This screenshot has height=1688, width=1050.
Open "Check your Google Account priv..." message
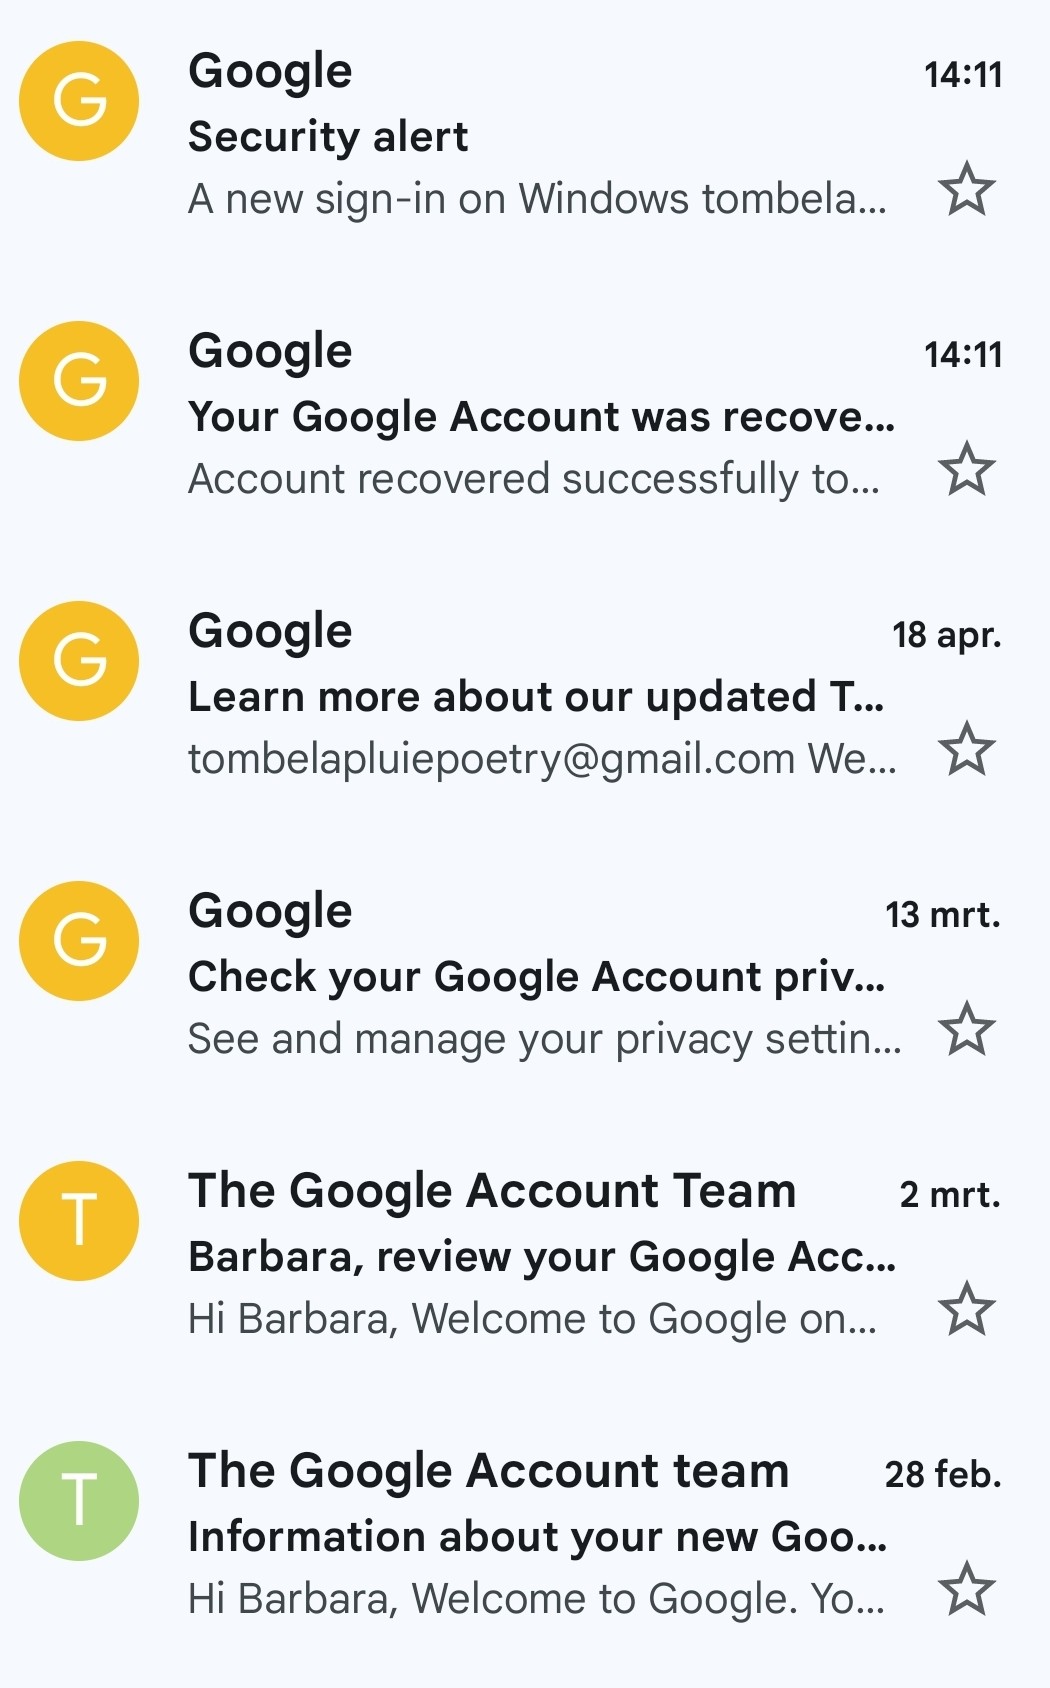coord(535,977)
